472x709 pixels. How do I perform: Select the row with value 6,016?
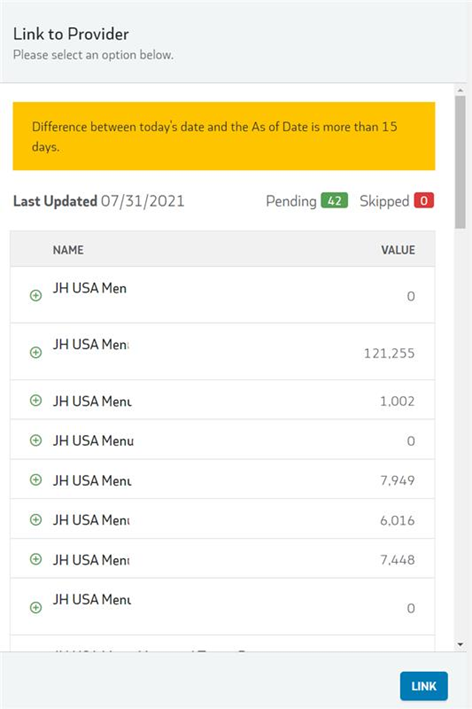click(222, 519)
